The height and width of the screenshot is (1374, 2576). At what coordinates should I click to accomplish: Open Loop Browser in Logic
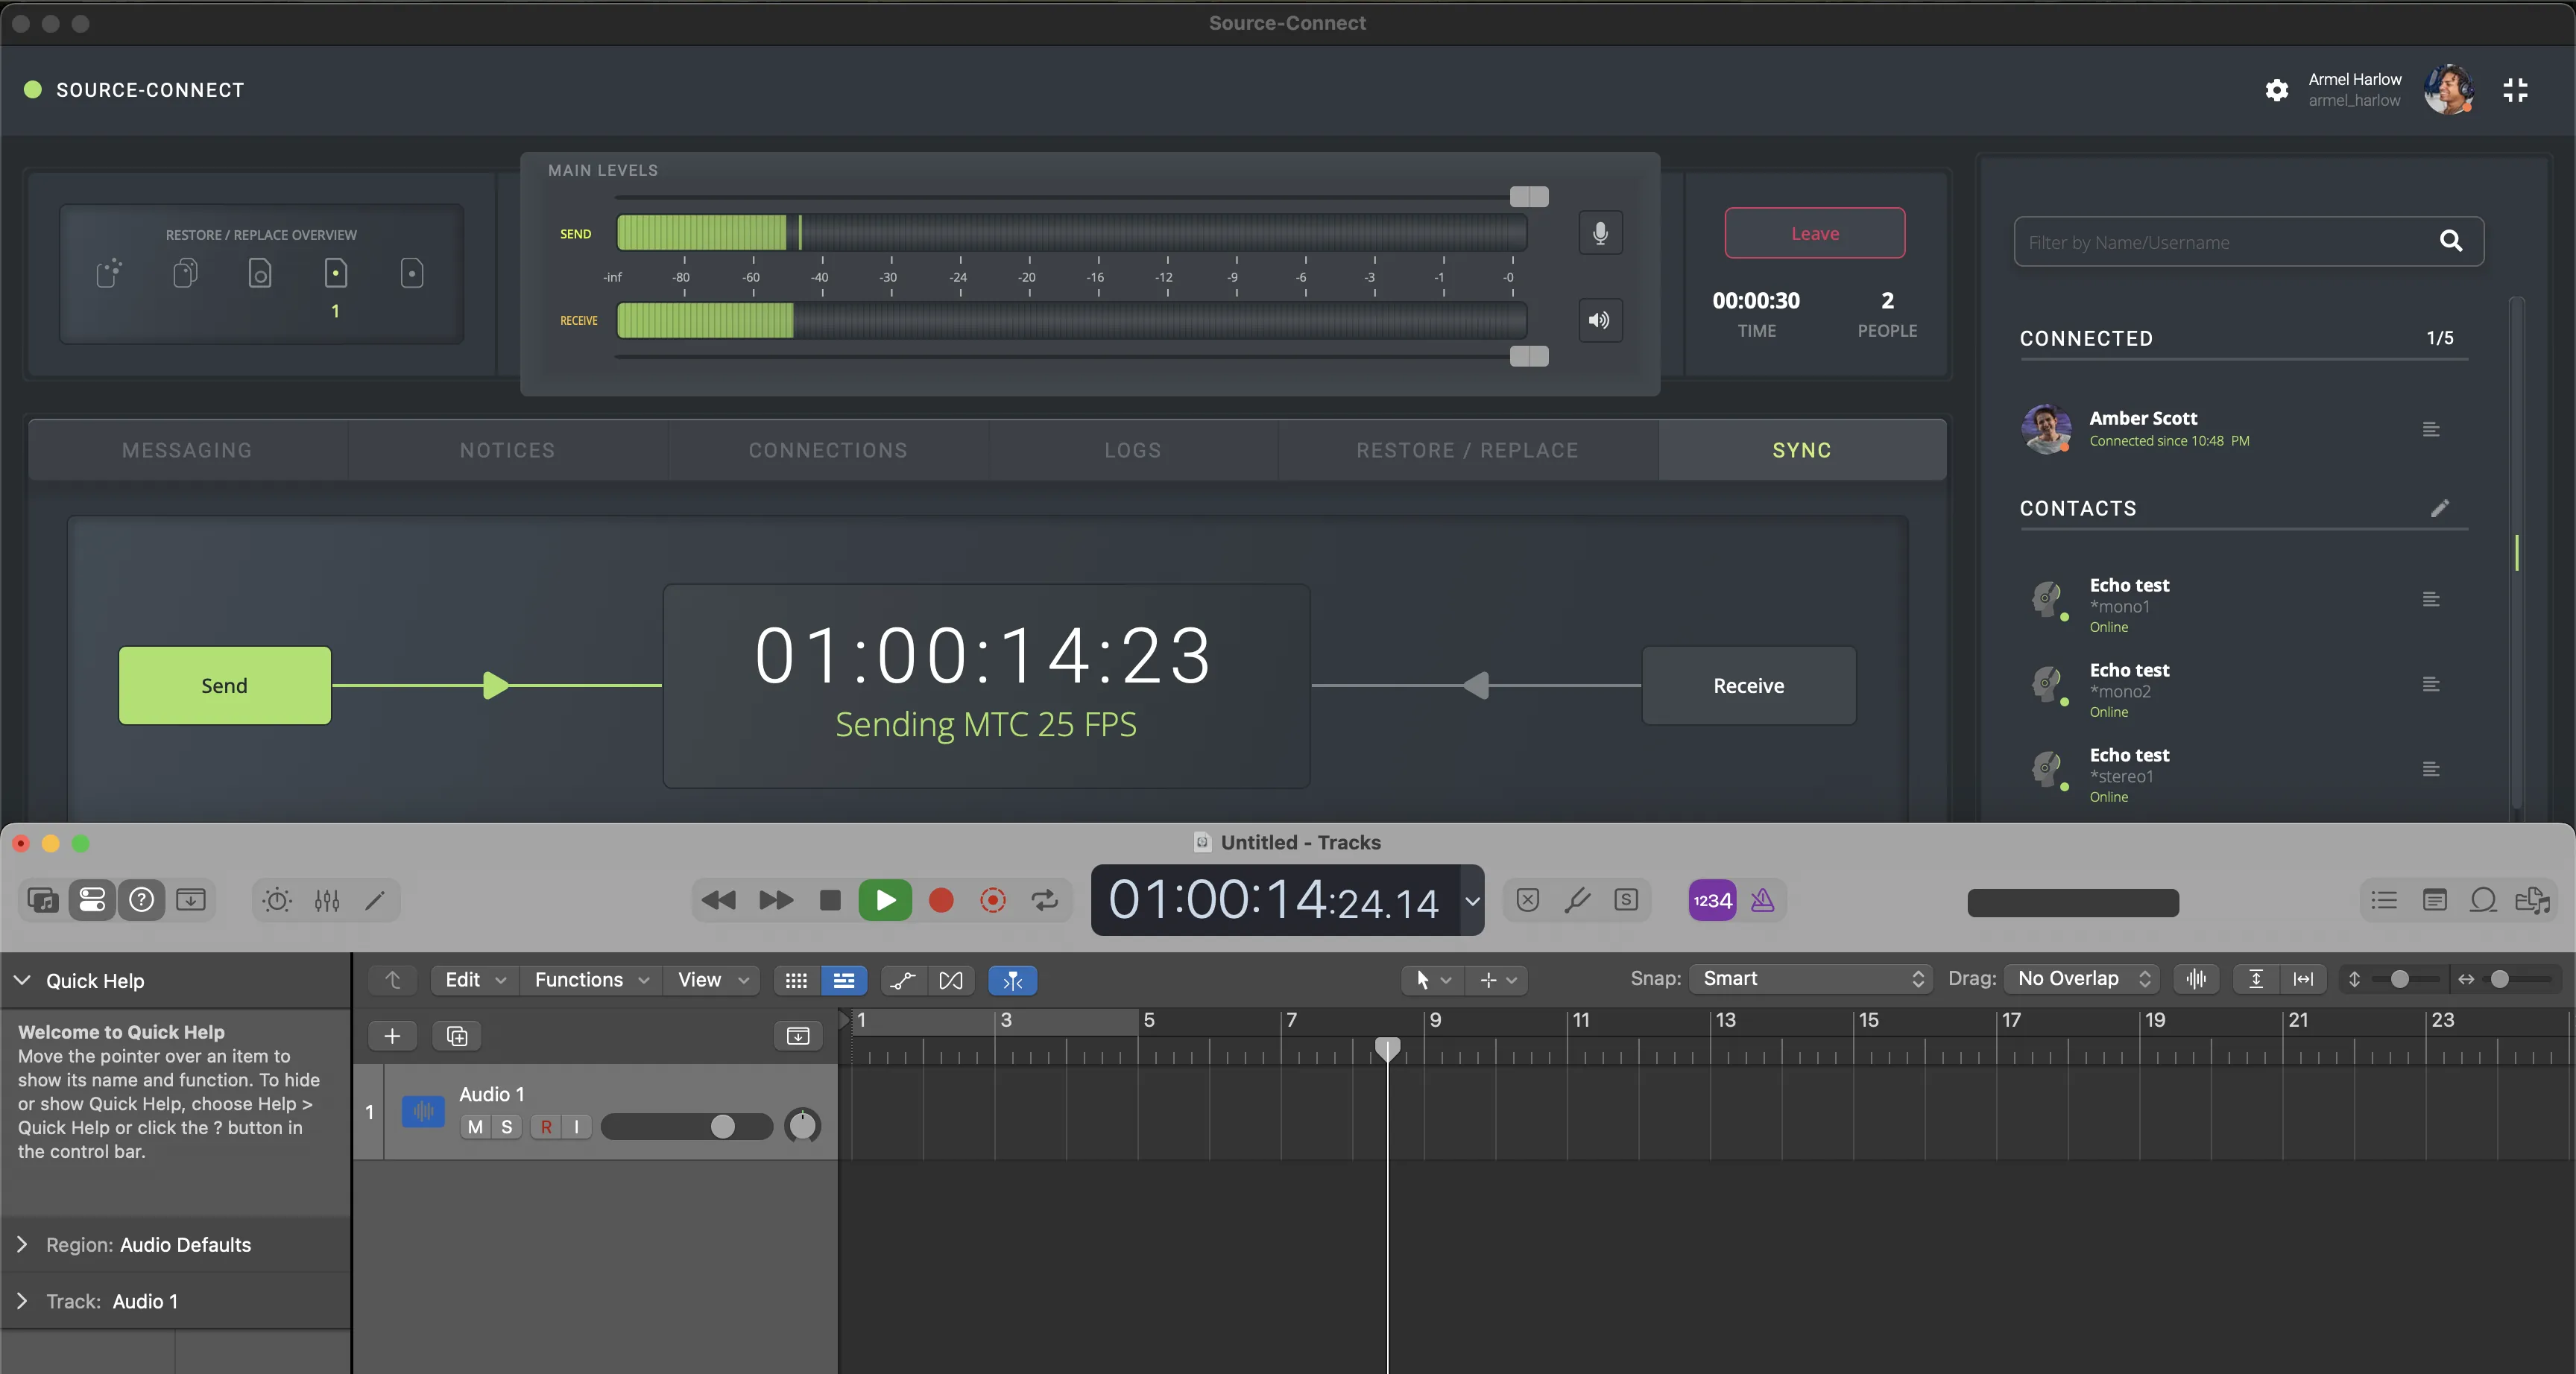(2483, 900)
